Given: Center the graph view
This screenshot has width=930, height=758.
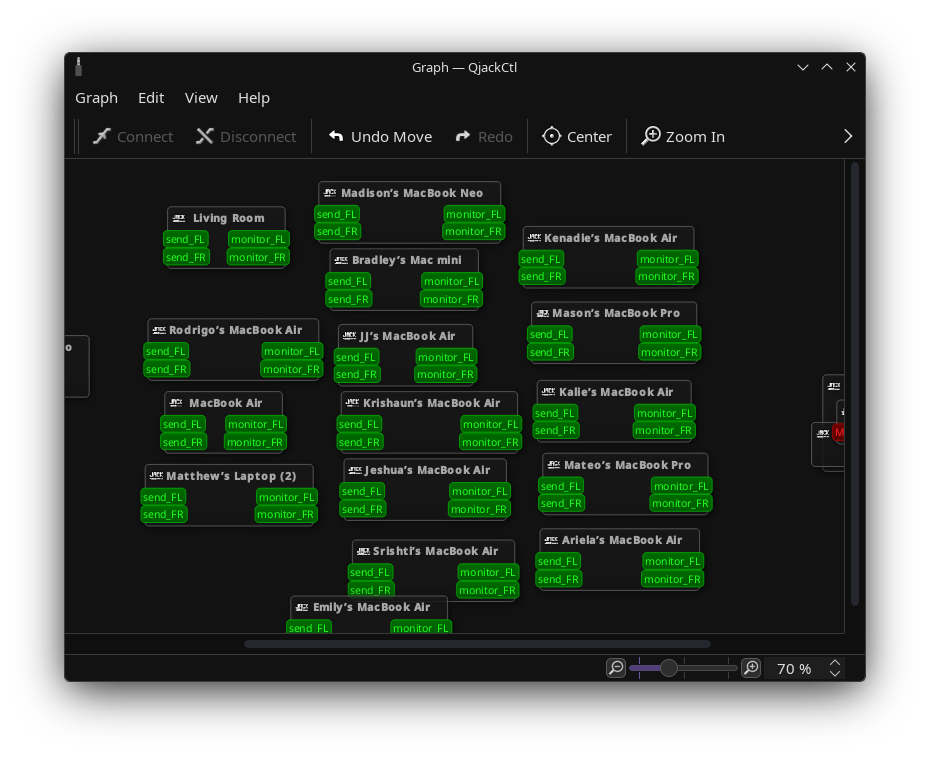Looking at the screenshot, I should pos(577,137).
